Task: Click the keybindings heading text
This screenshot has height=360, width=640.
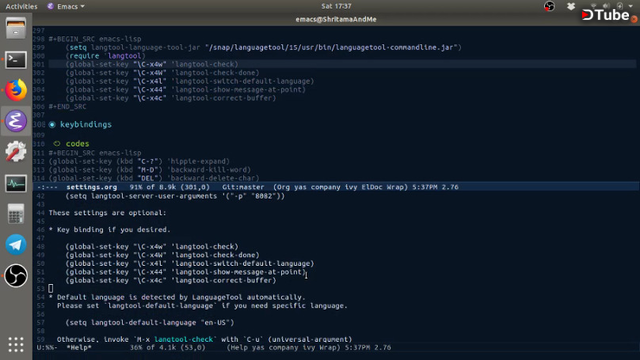Action: pos(86,124)
